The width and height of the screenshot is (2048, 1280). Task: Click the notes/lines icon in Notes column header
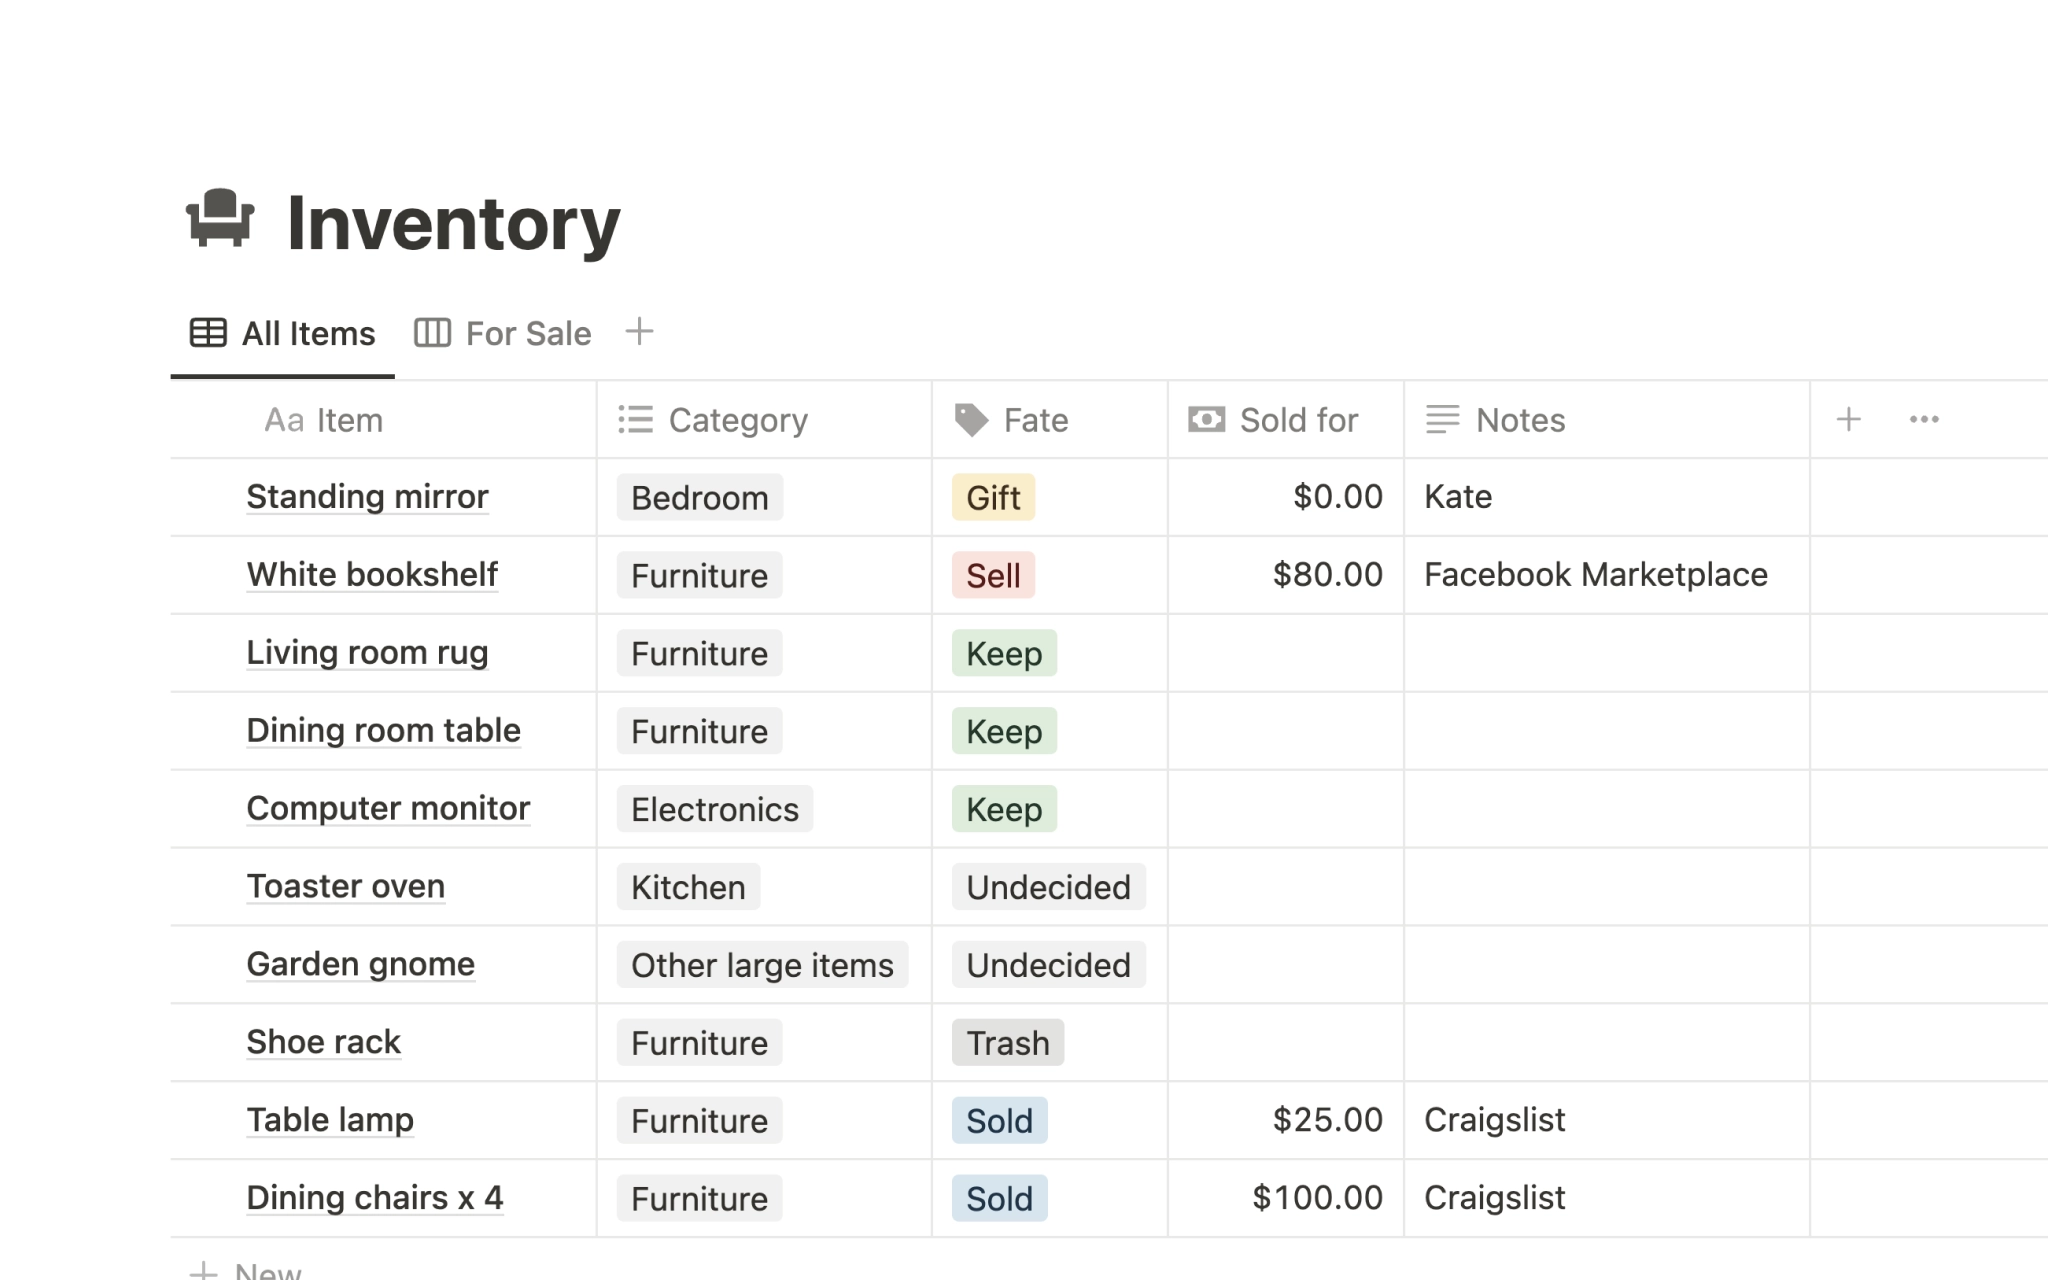[1441, 419]
